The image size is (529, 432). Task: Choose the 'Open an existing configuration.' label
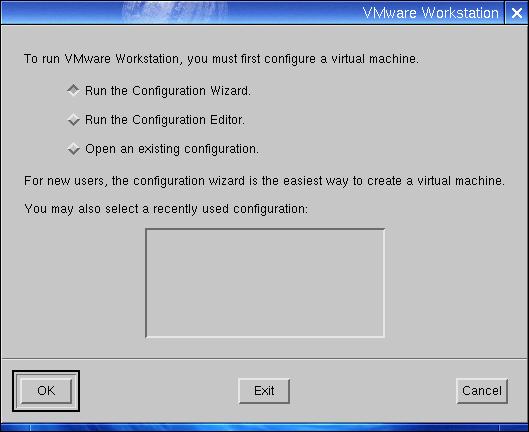pyautogui.click(x=172, y=149)
